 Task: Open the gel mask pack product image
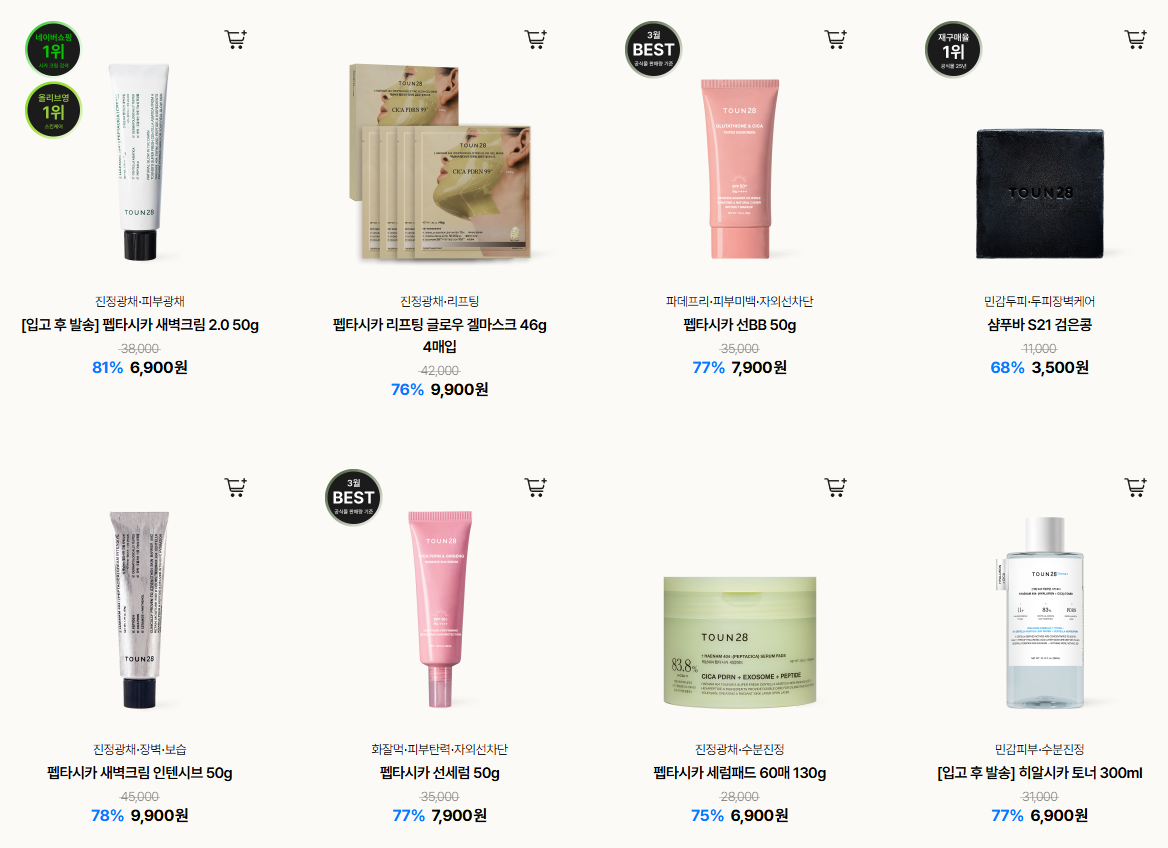(x=440, y=162)
